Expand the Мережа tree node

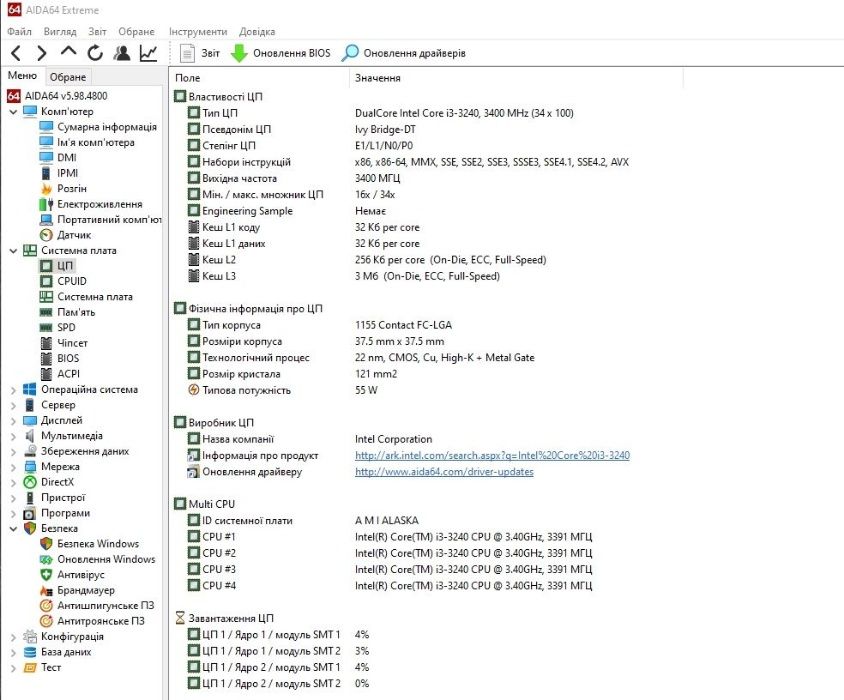coord(13,467)
